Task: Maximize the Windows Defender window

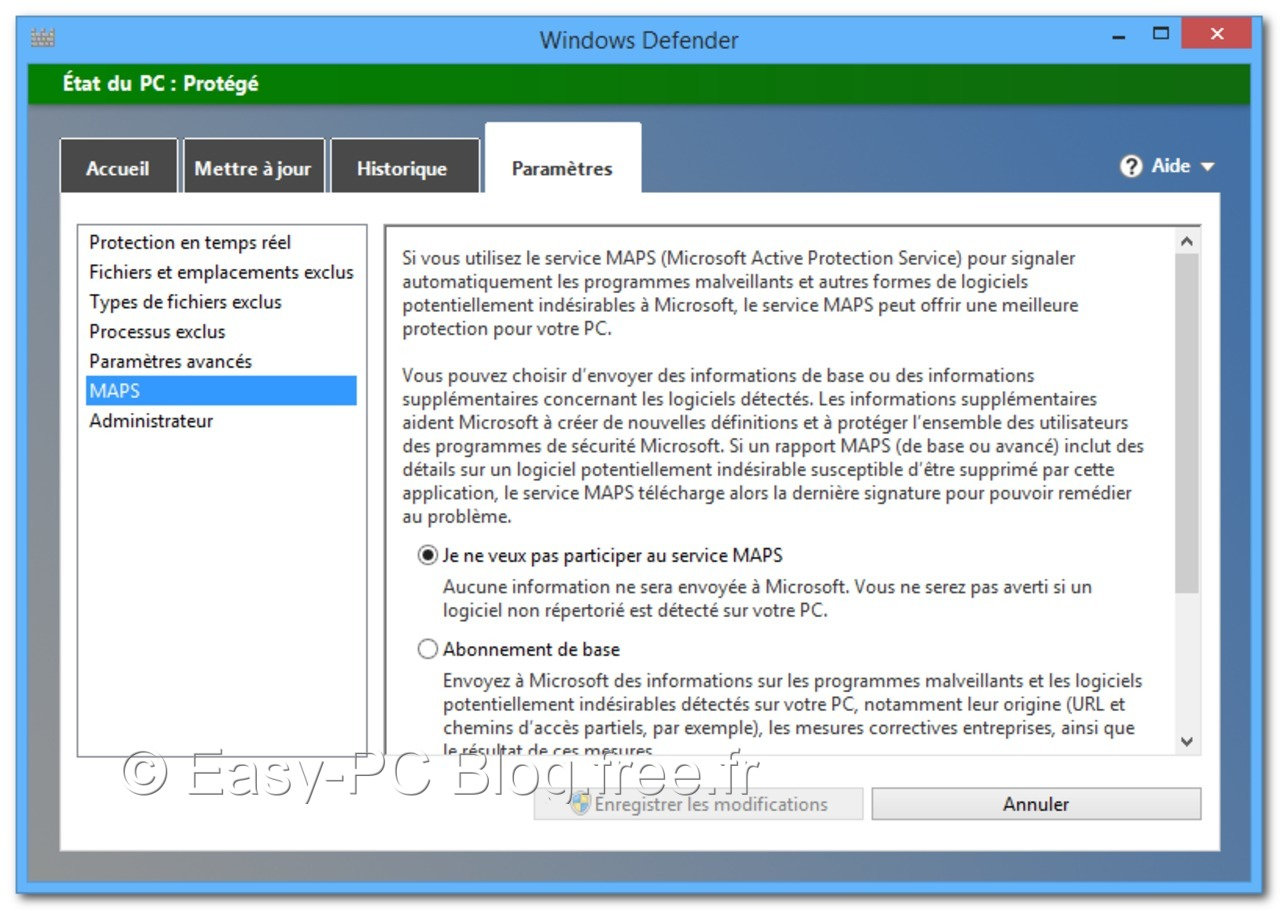Action: (x=1160, y=34)
